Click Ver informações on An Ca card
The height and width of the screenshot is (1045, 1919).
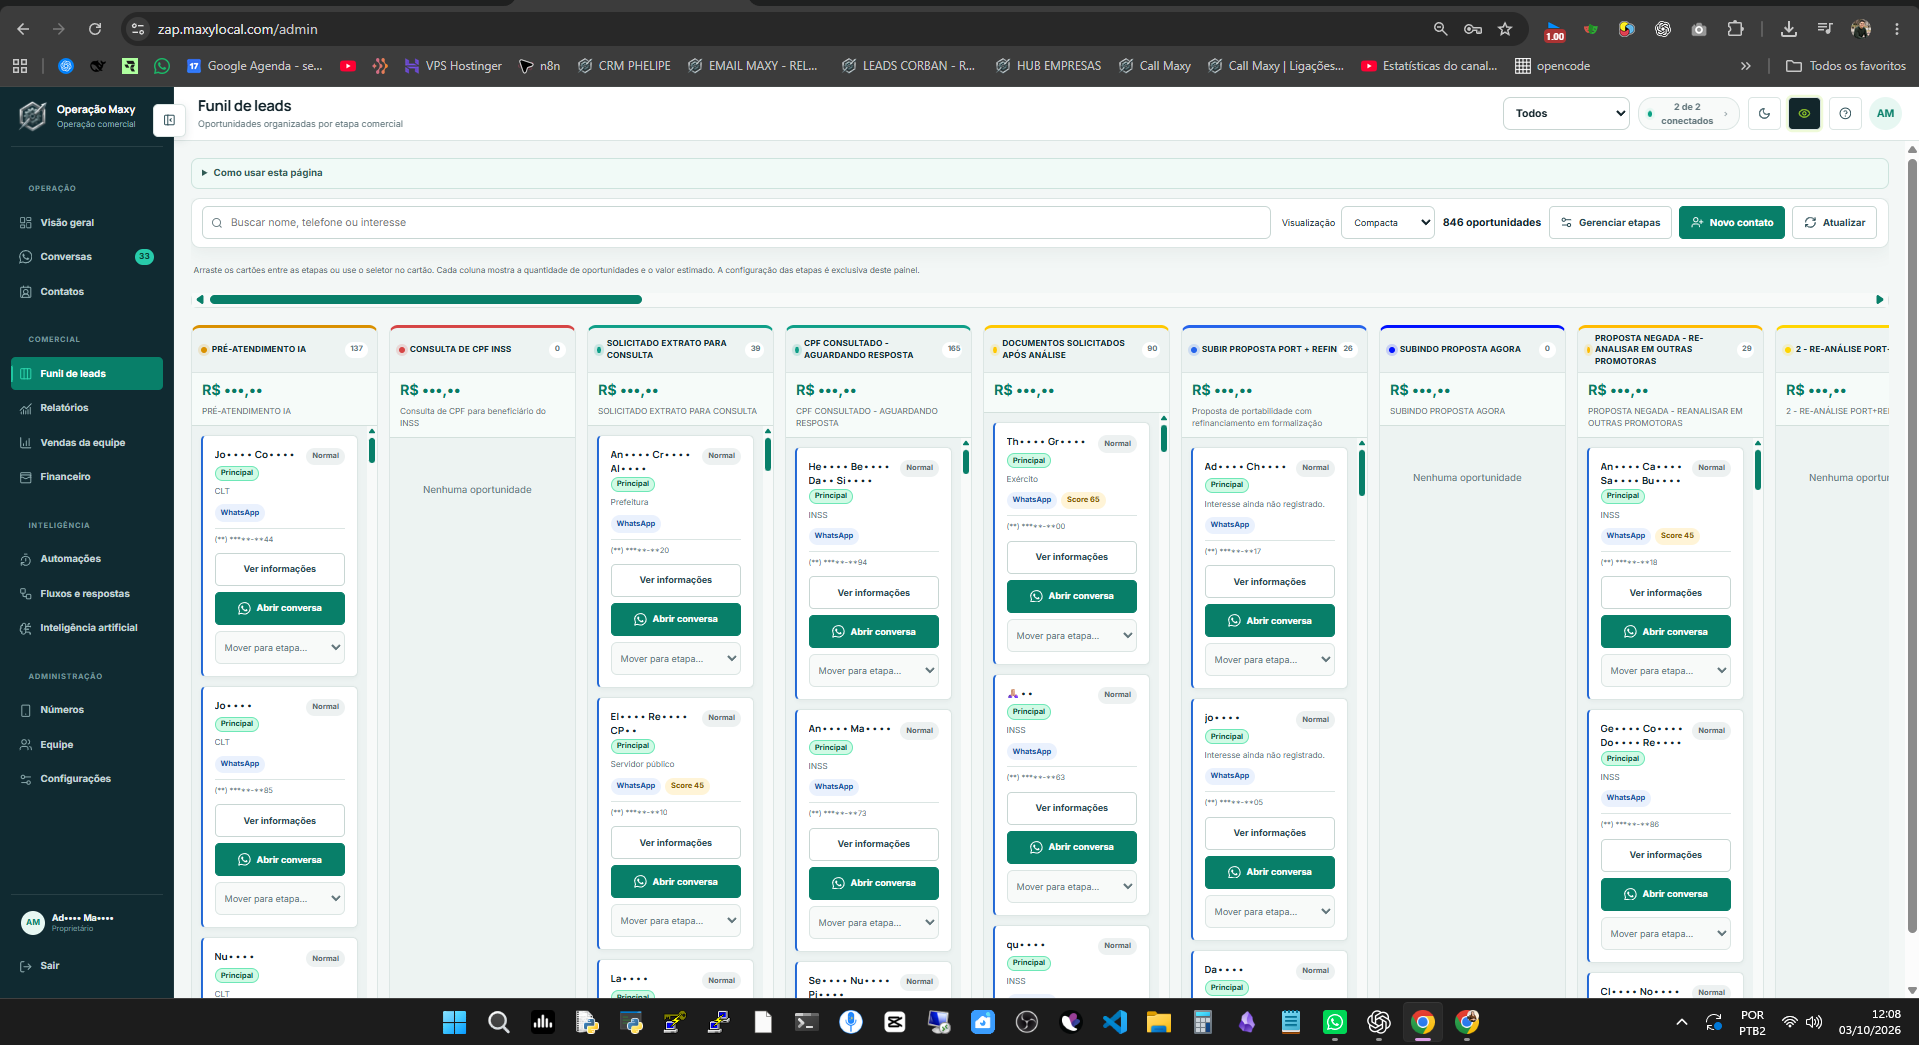[x=1666, y=593]
